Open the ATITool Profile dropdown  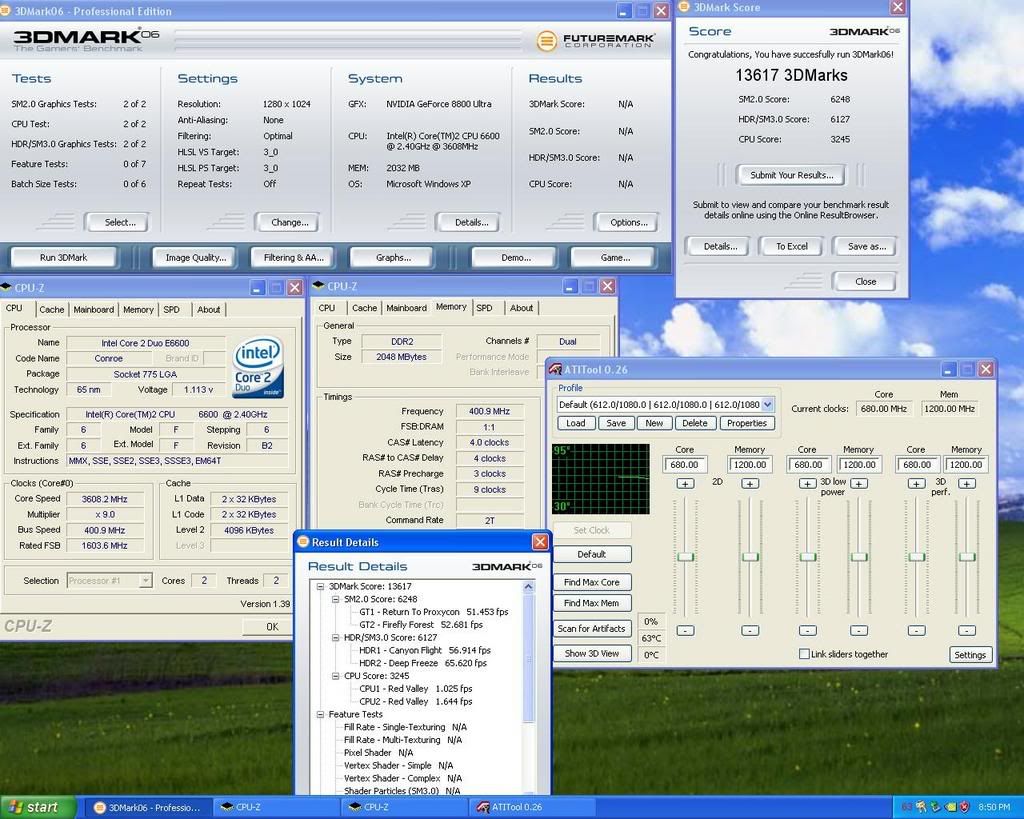767,405
